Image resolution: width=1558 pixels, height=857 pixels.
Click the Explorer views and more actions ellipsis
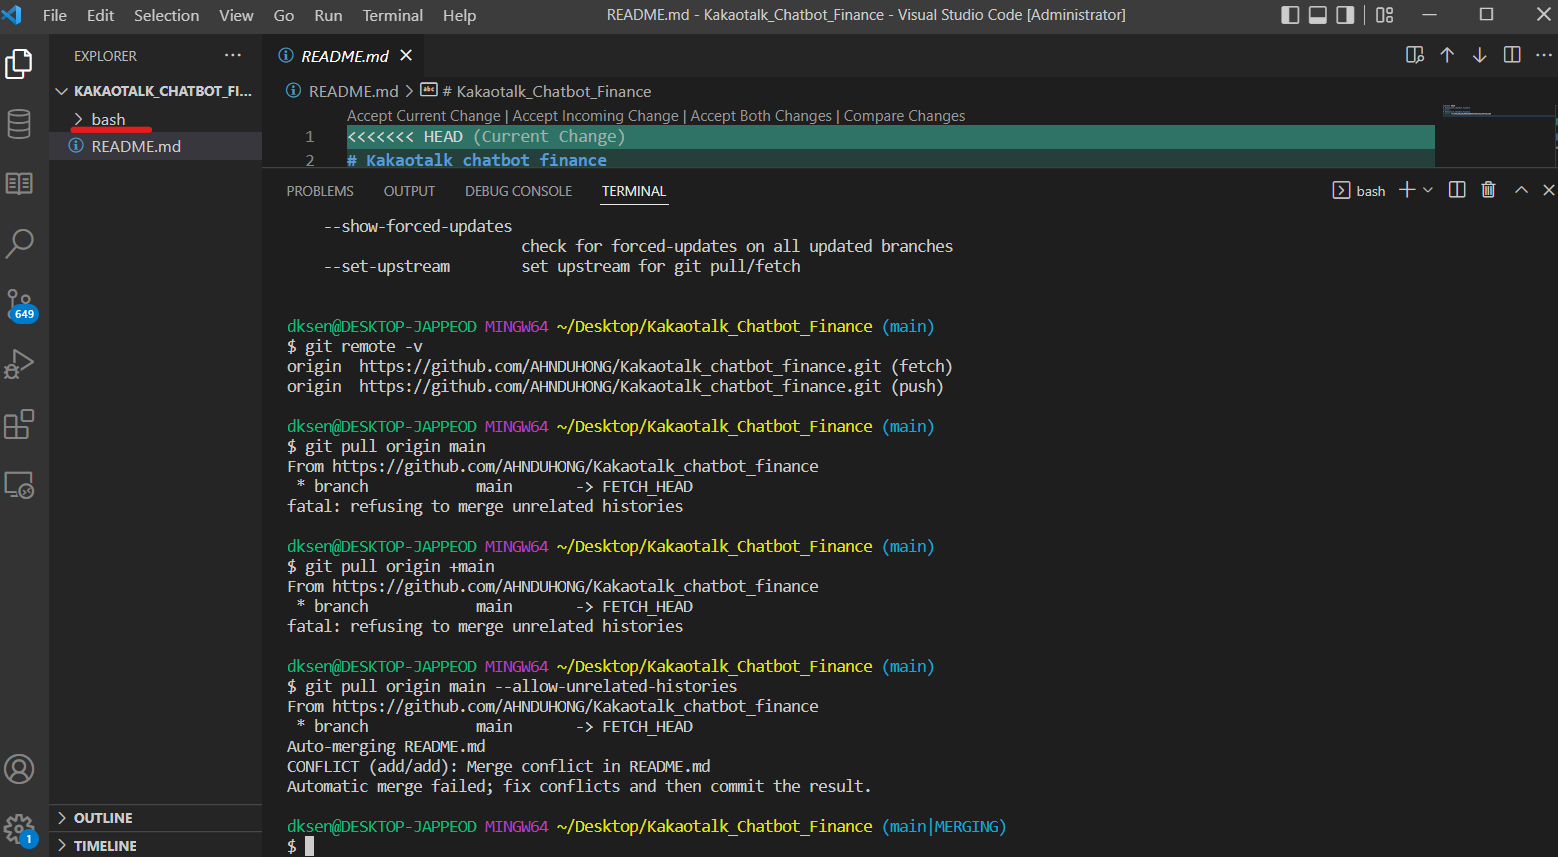coord(233,56)
